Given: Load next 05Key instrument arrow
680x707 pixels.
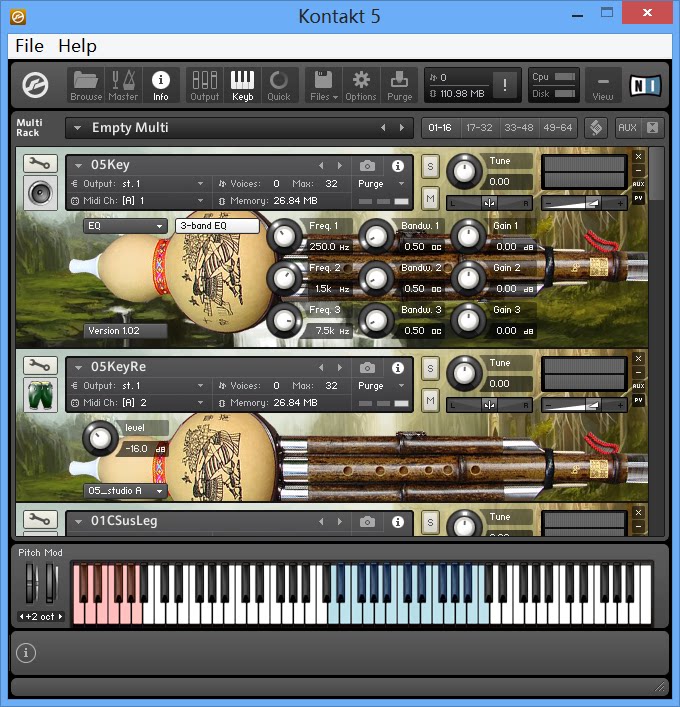Looking at the screenshot, I should click(340, 165).
